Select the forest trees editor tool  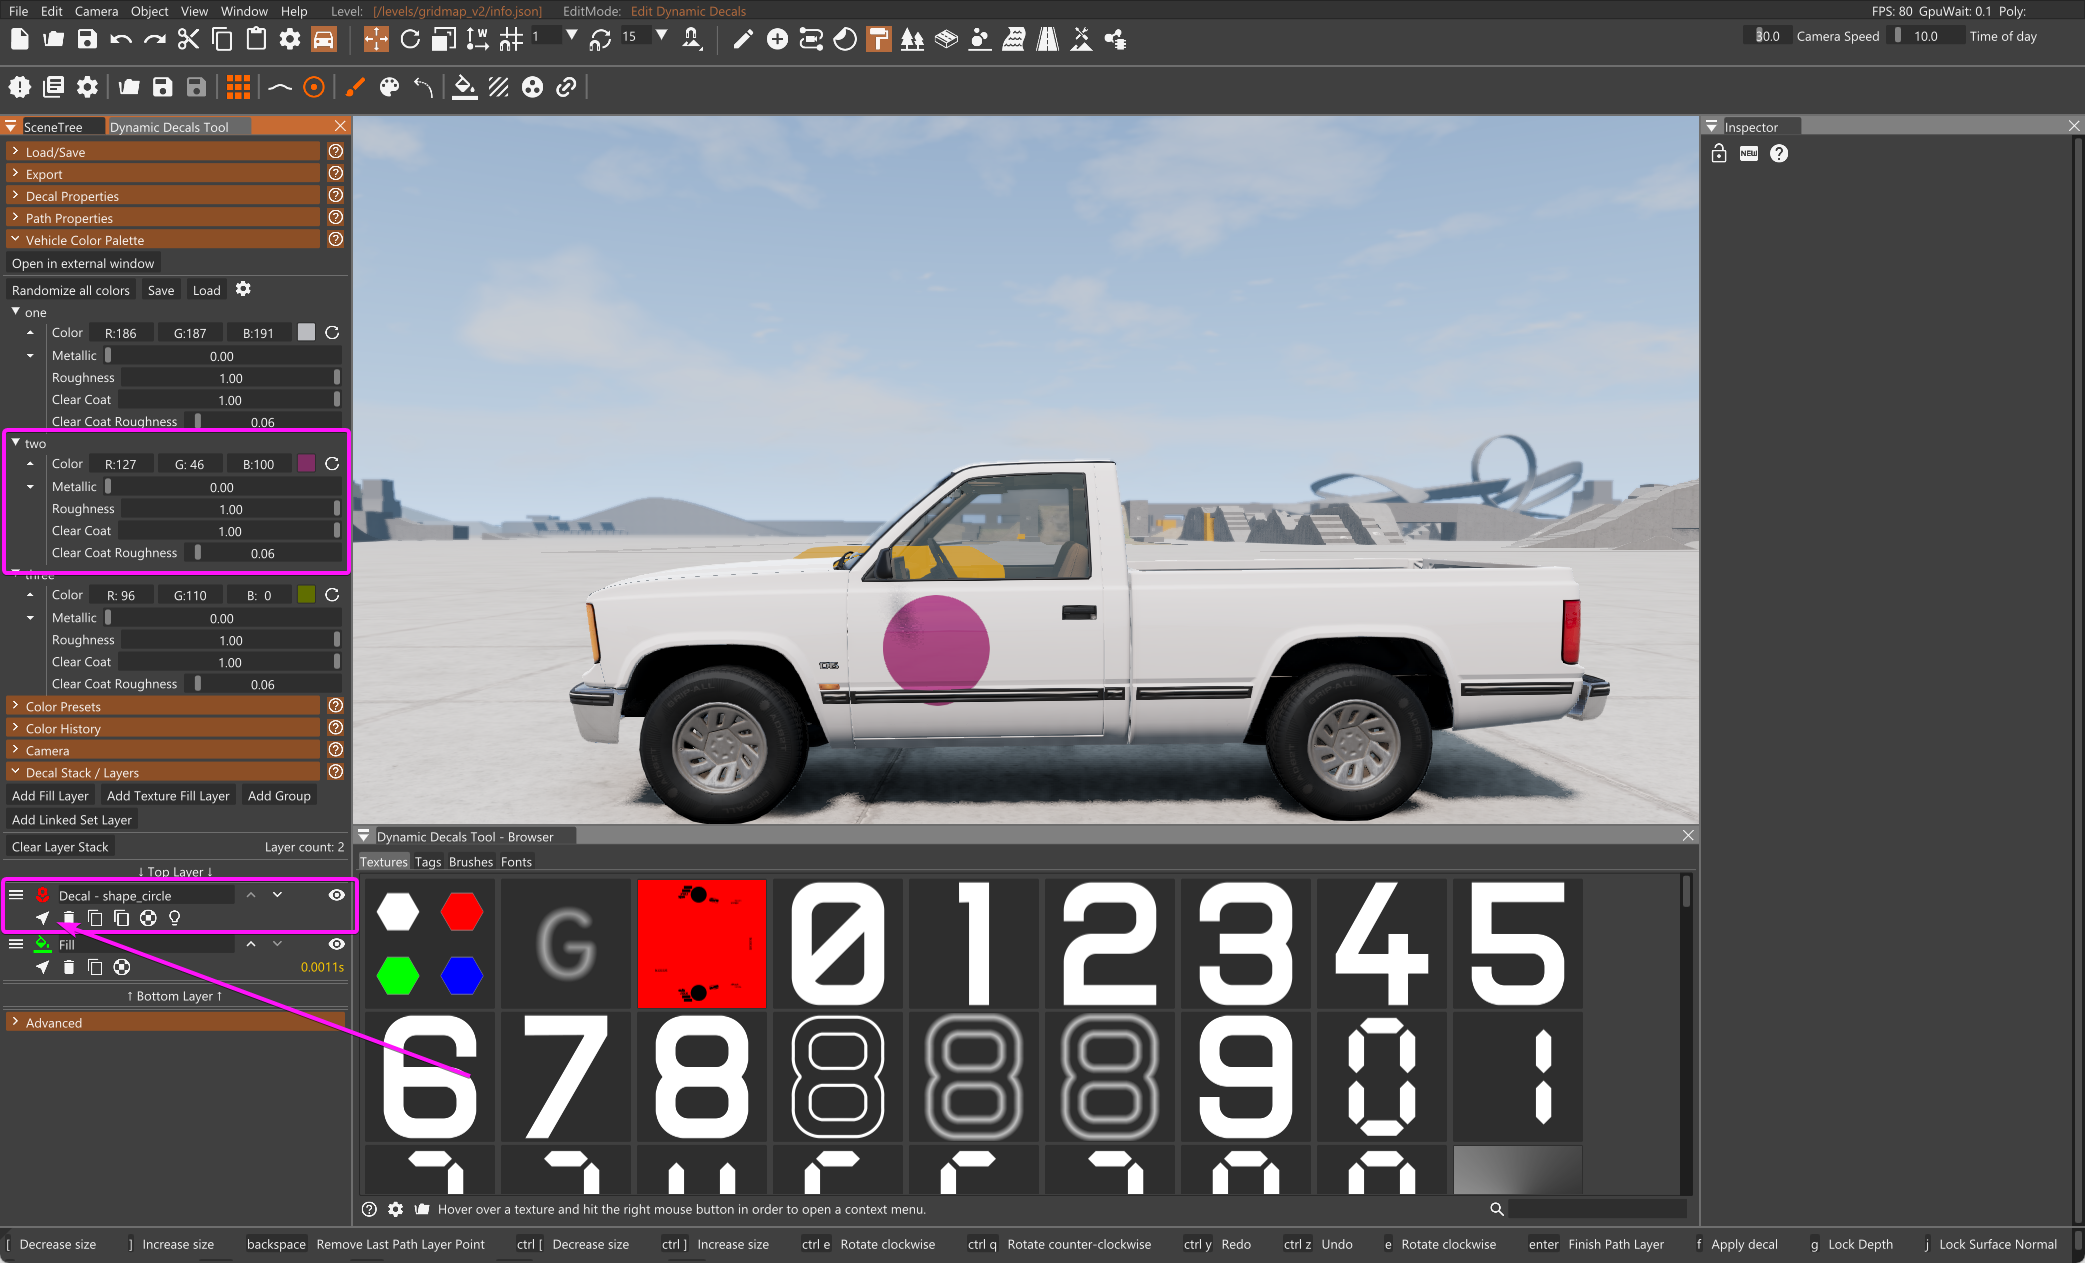(912, 39)
